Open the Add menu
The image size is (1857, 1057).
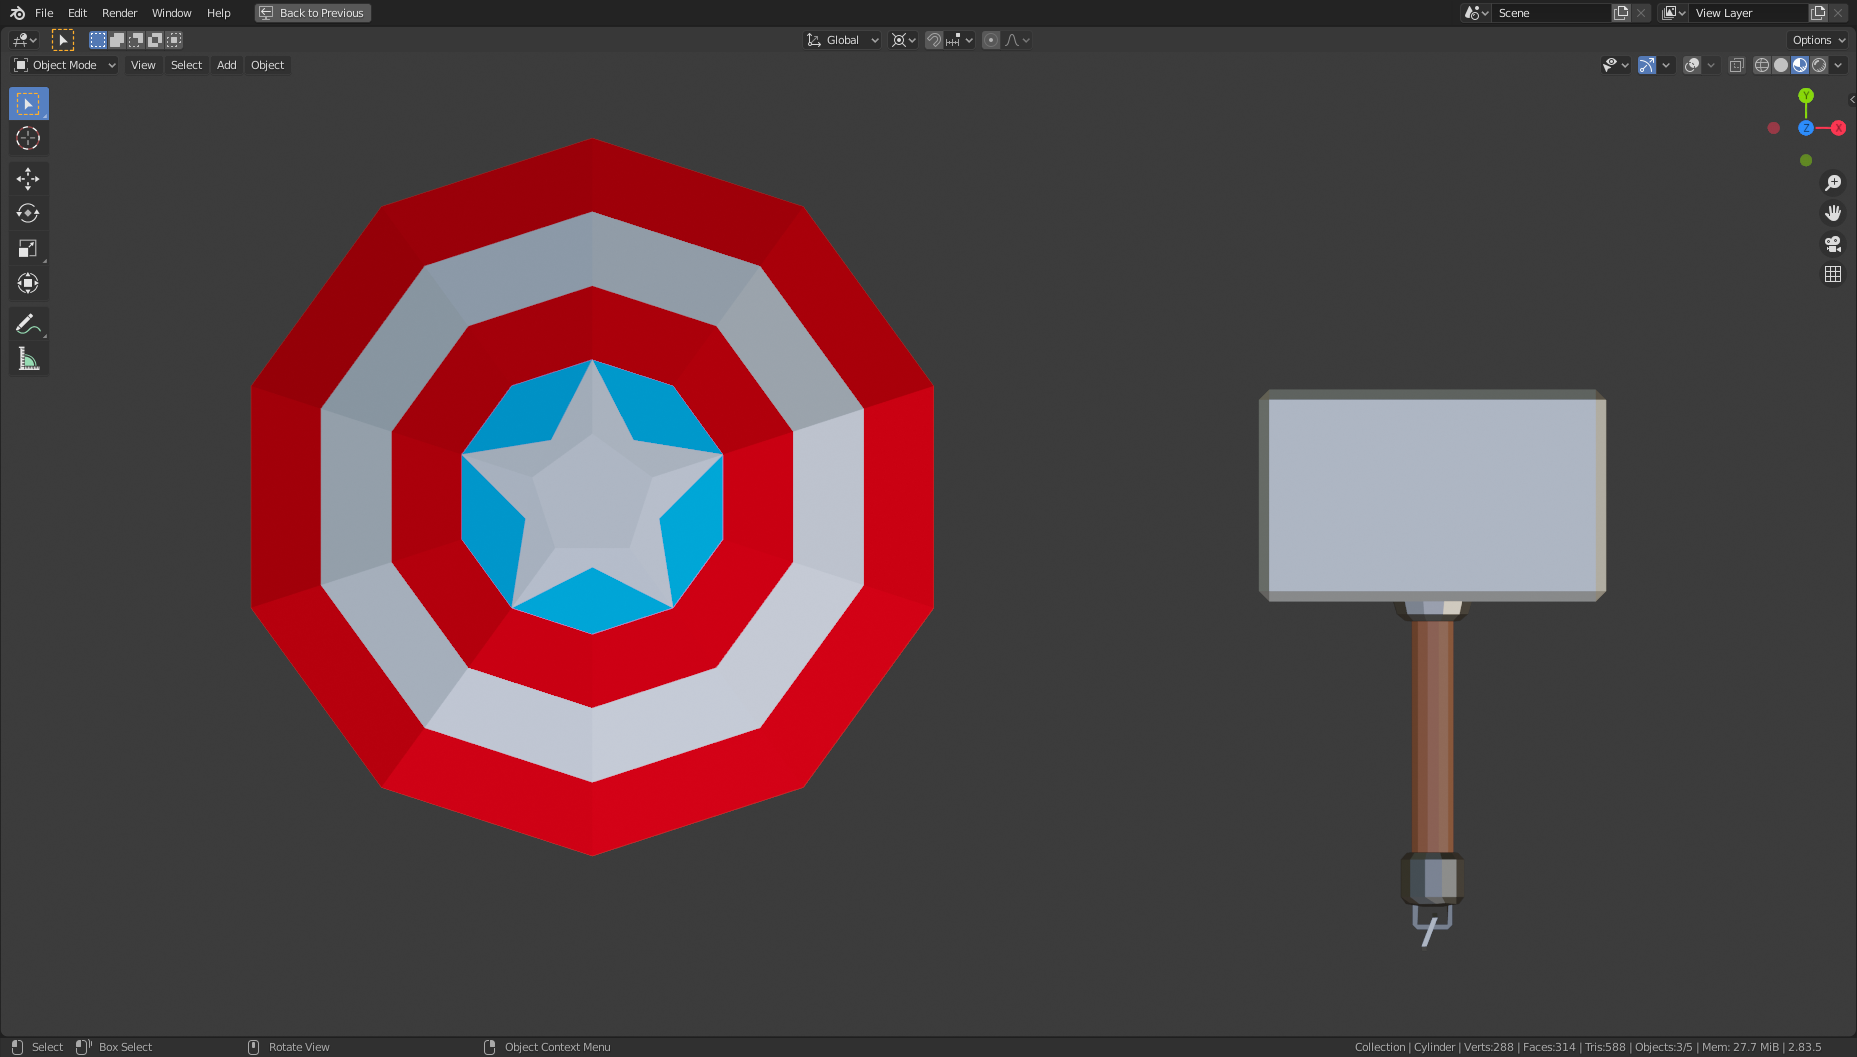226,64
